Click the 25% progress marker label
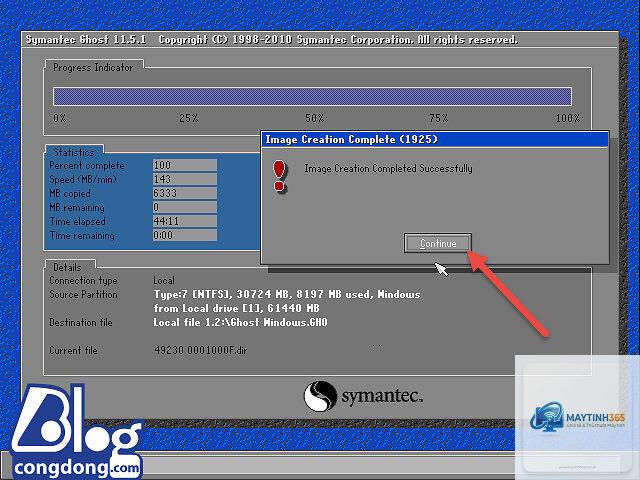640x480 pixels. pos(189,118)
